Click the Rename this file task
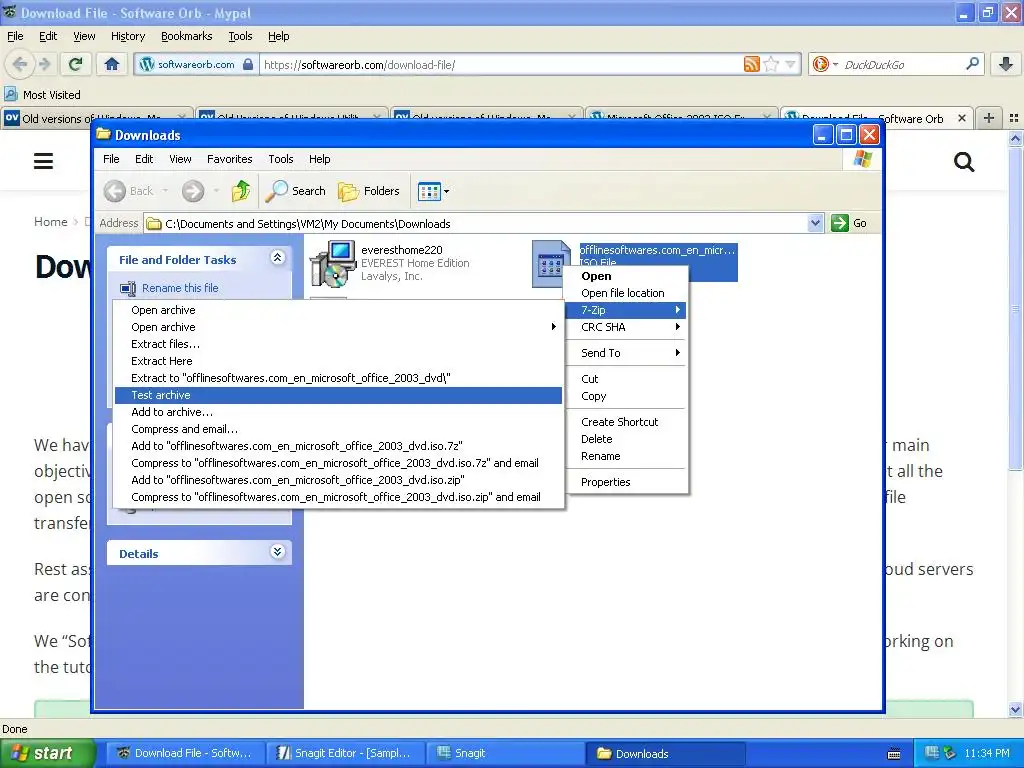This screenshot has height=768, width=1024. (x=180, y=288)
